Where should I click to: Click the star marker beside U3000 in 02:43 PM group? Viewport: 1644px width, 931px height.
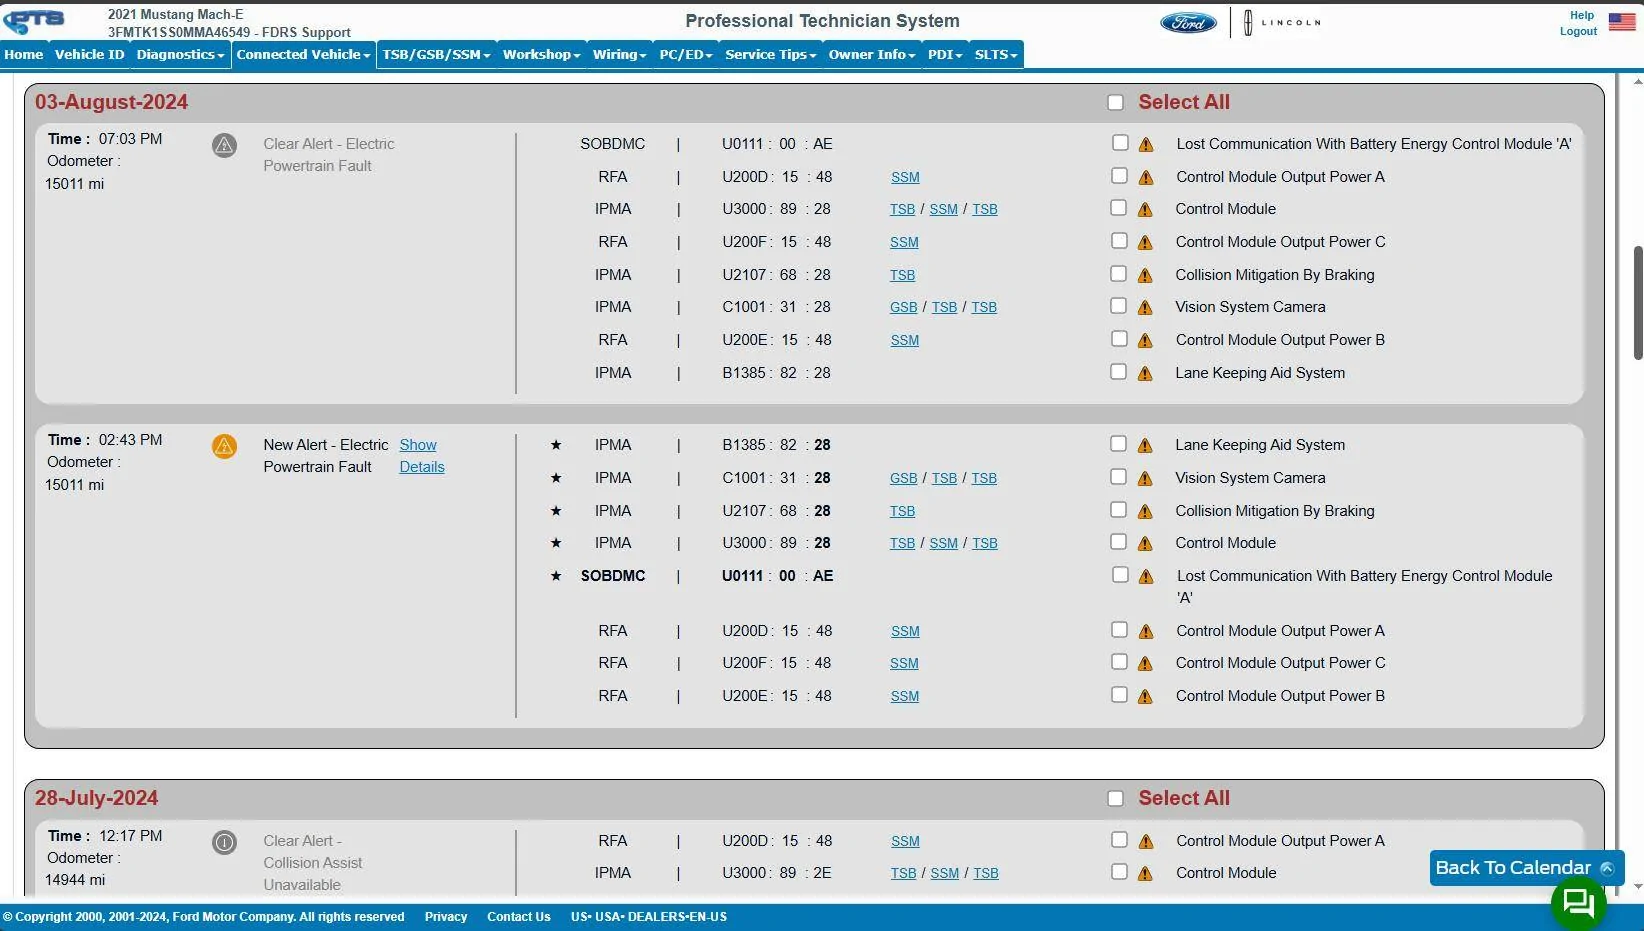click(x=556, y=543)
